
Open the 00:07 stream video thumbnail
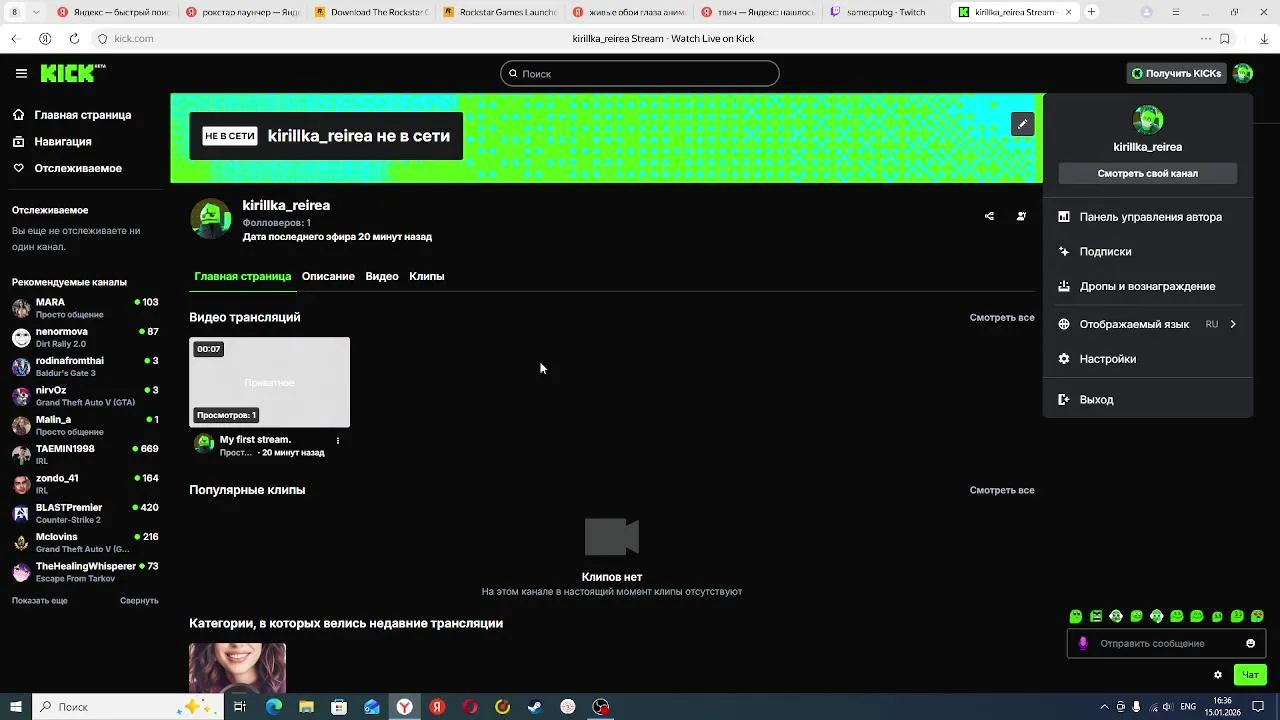coord(270,382)
